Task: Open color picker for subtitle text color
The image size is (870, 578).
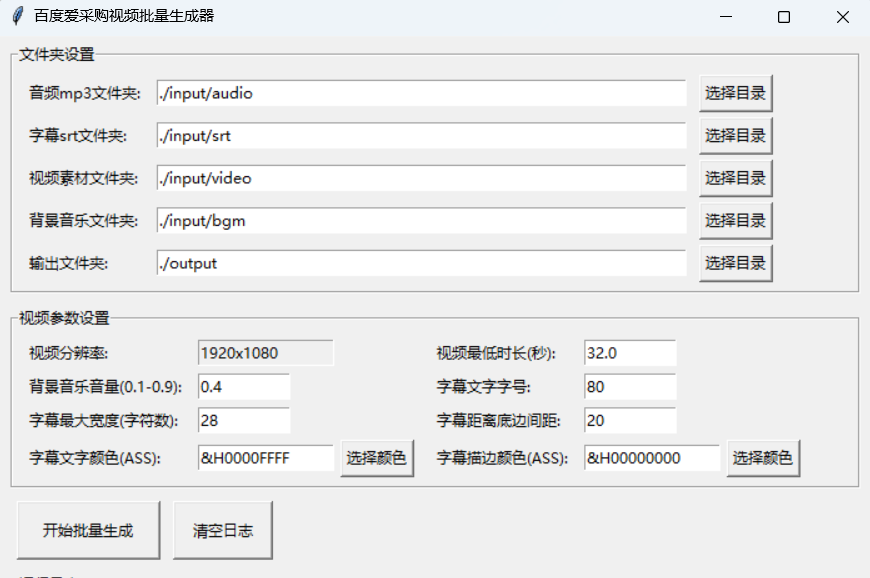Action: [x=377, y=457]
